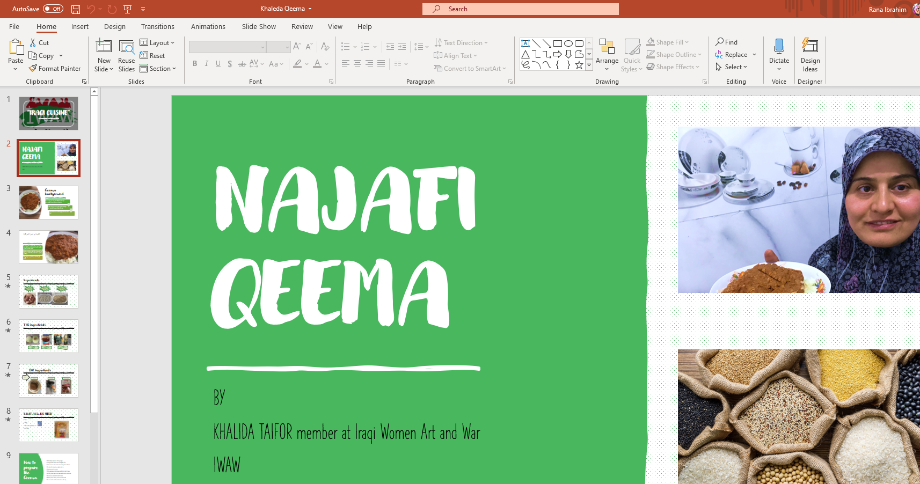Open the Layout dropdown
The height and width of the screenshot is (484, 920).
coord(157,43)
